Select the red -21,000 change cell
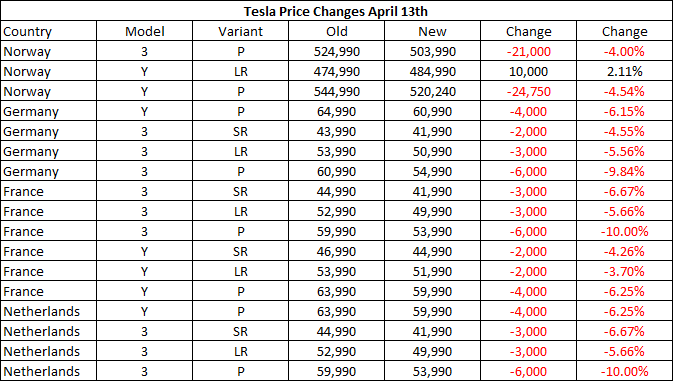The image size is (673, 381). click(528, 51)
